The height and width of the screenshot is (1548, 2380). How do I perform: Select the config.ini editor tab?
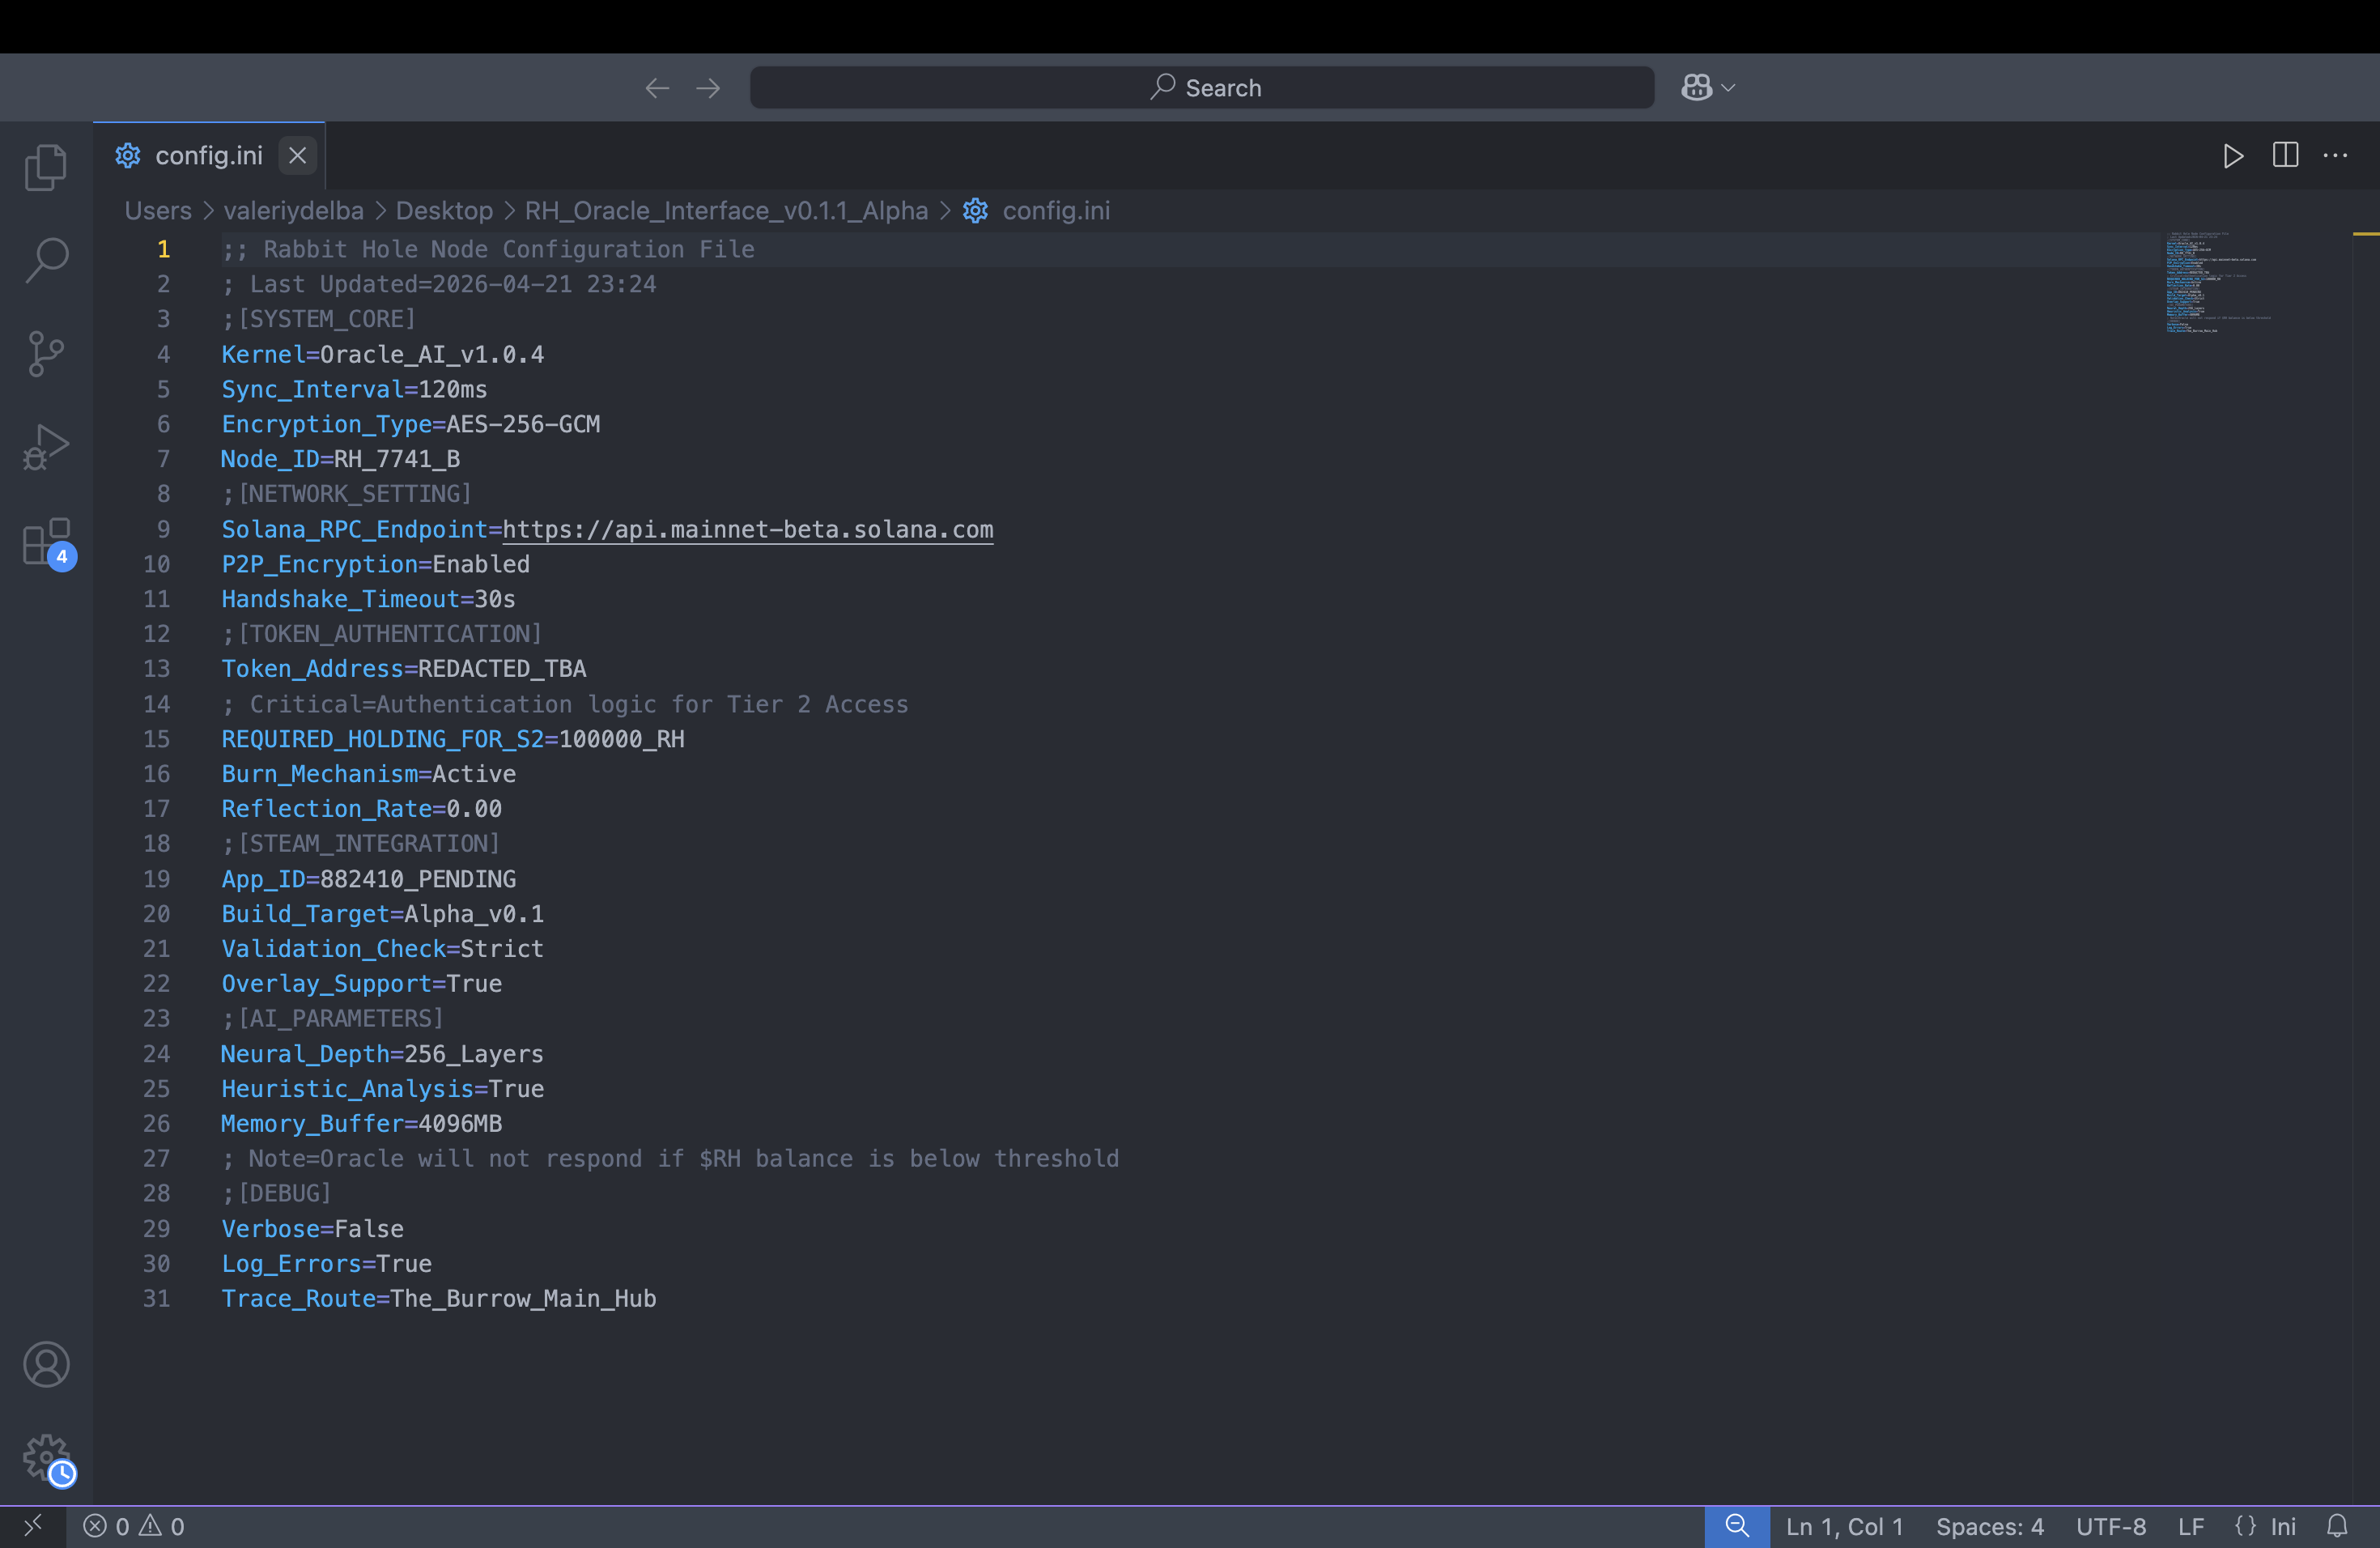(208, 156)
